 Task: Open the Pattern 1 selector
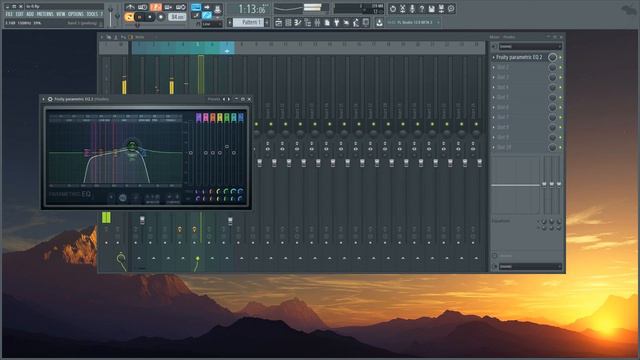248,22
